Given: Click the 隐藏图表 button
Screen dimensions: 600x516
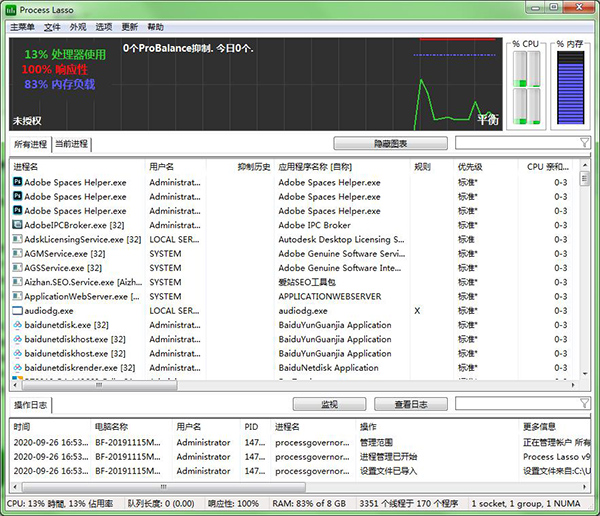Looking at the screenshot, I should click(390, 144).
